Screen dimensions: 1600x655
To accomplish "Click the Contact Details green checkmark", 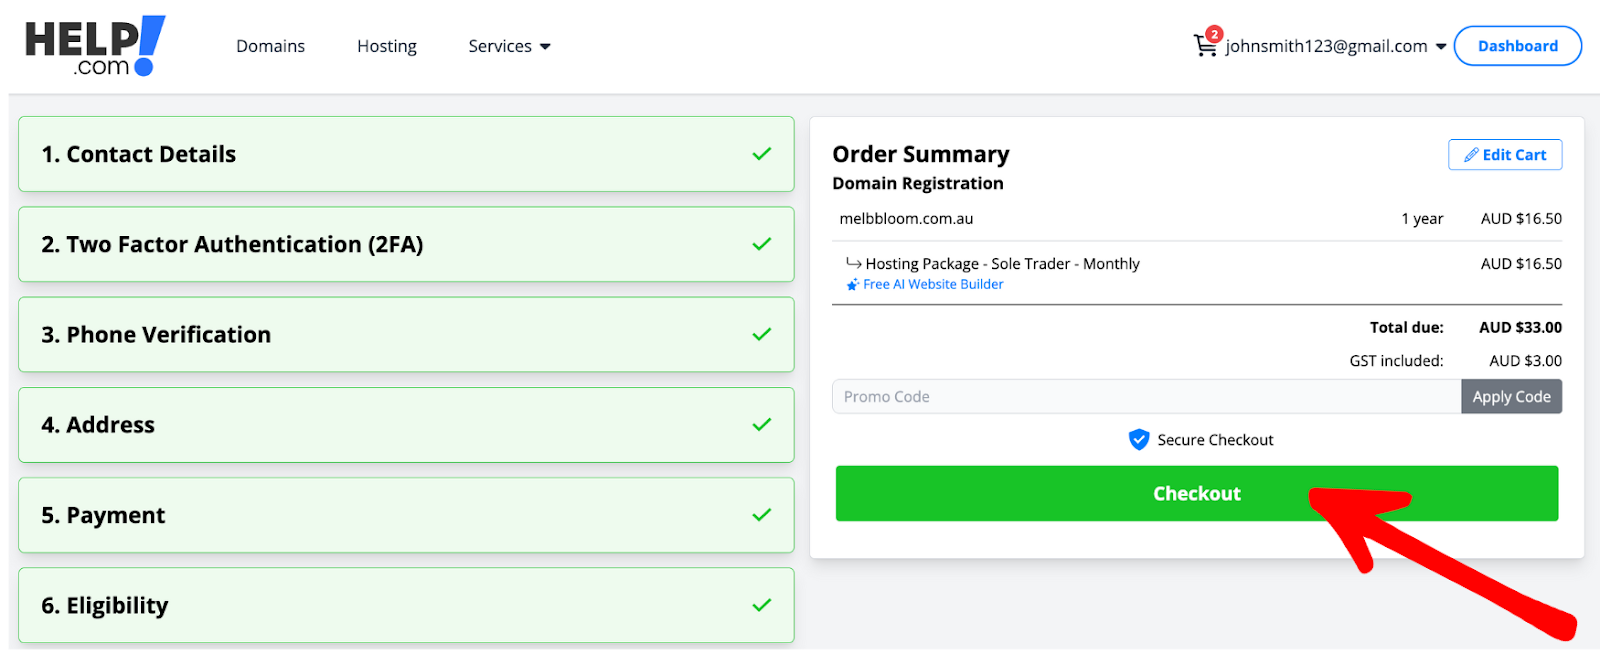I will tap(761, 154).
